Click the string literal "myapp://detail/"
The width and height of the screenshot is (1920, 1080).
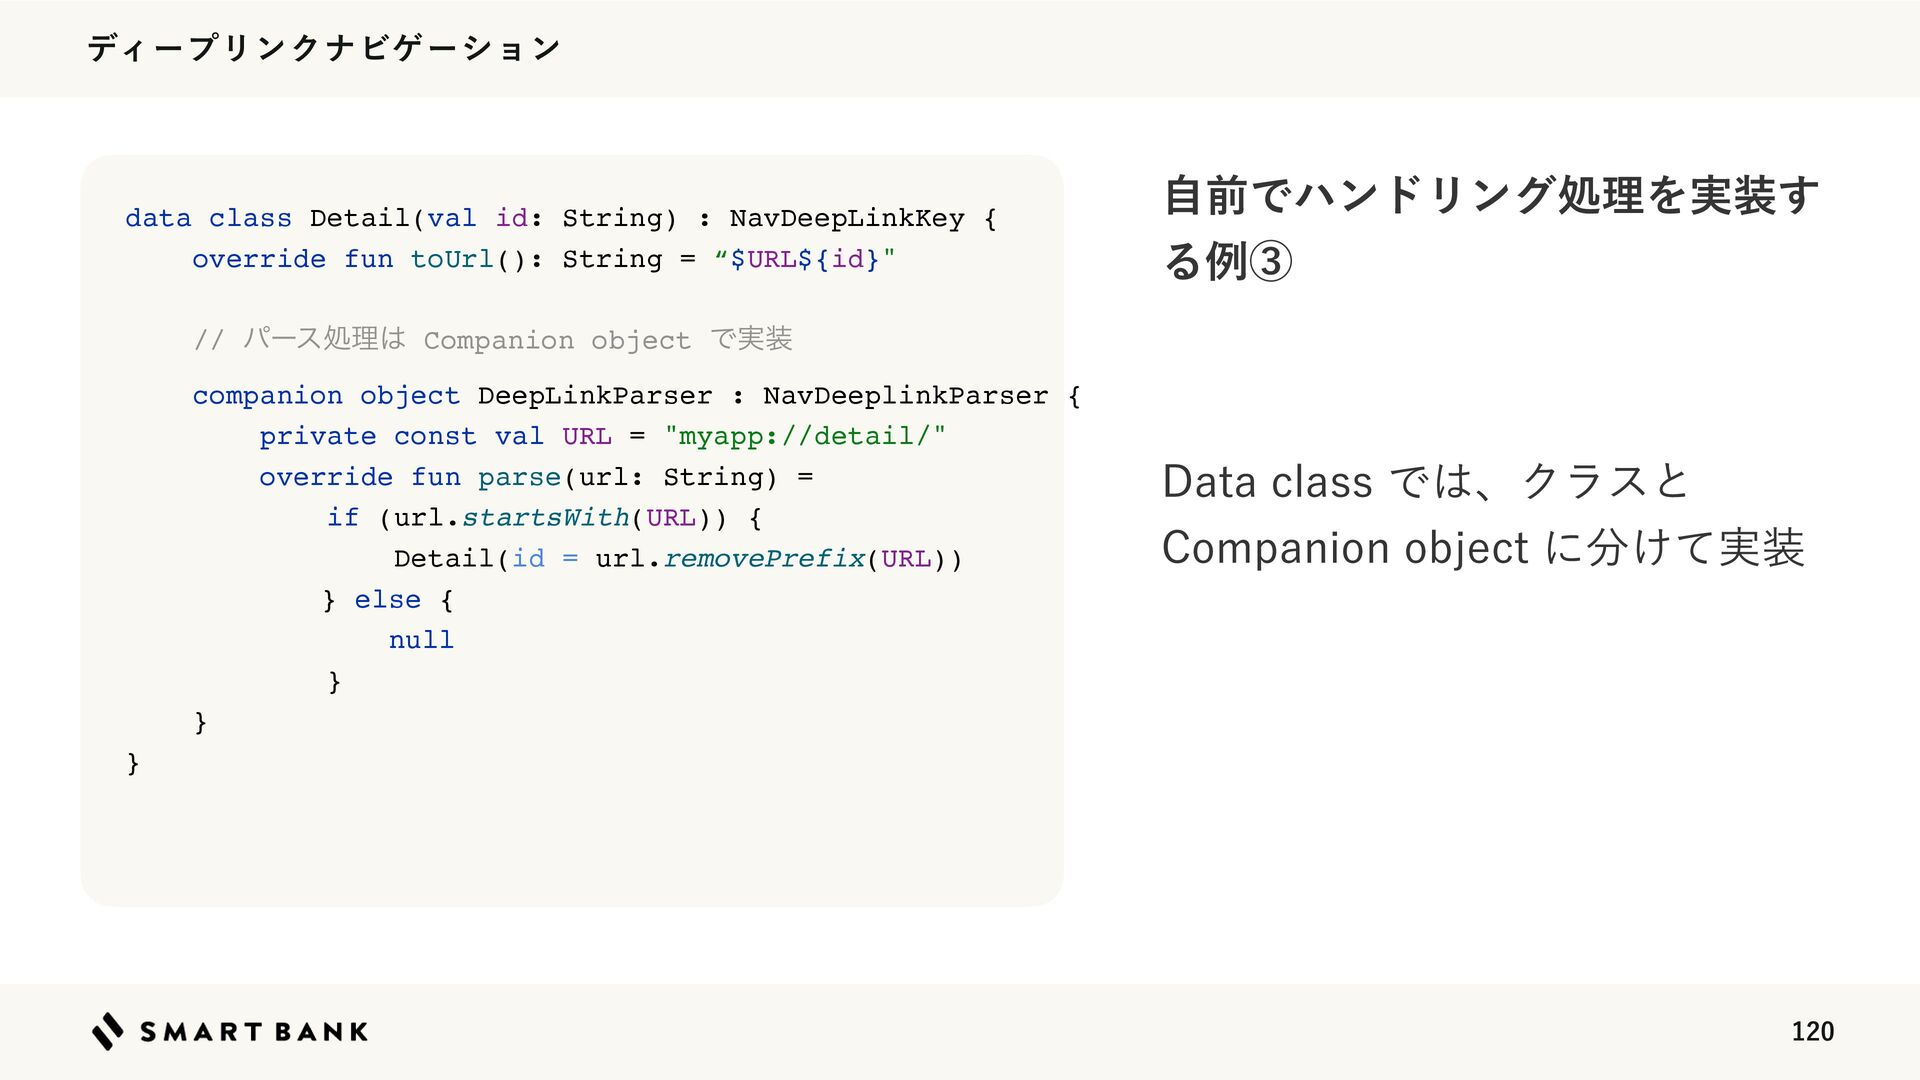click(805, 437)
